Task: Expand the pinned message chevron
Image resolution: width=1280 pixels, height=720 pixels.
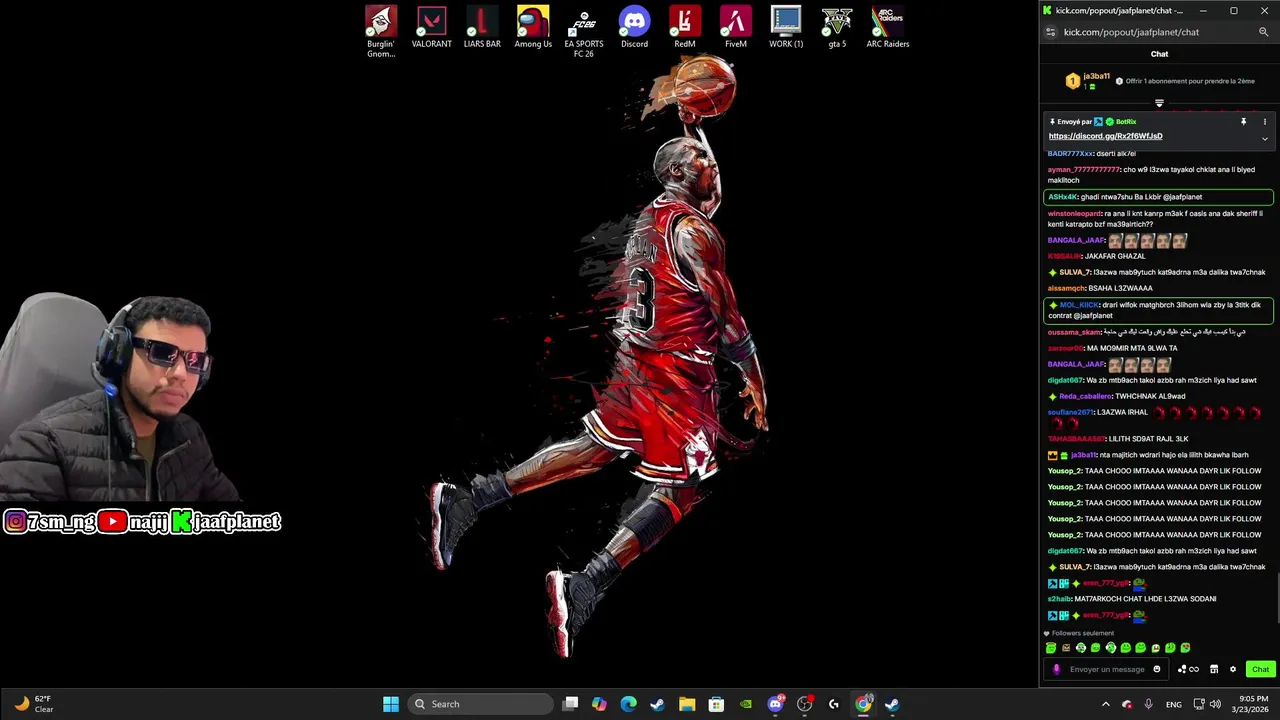Action: [1264, 138]
